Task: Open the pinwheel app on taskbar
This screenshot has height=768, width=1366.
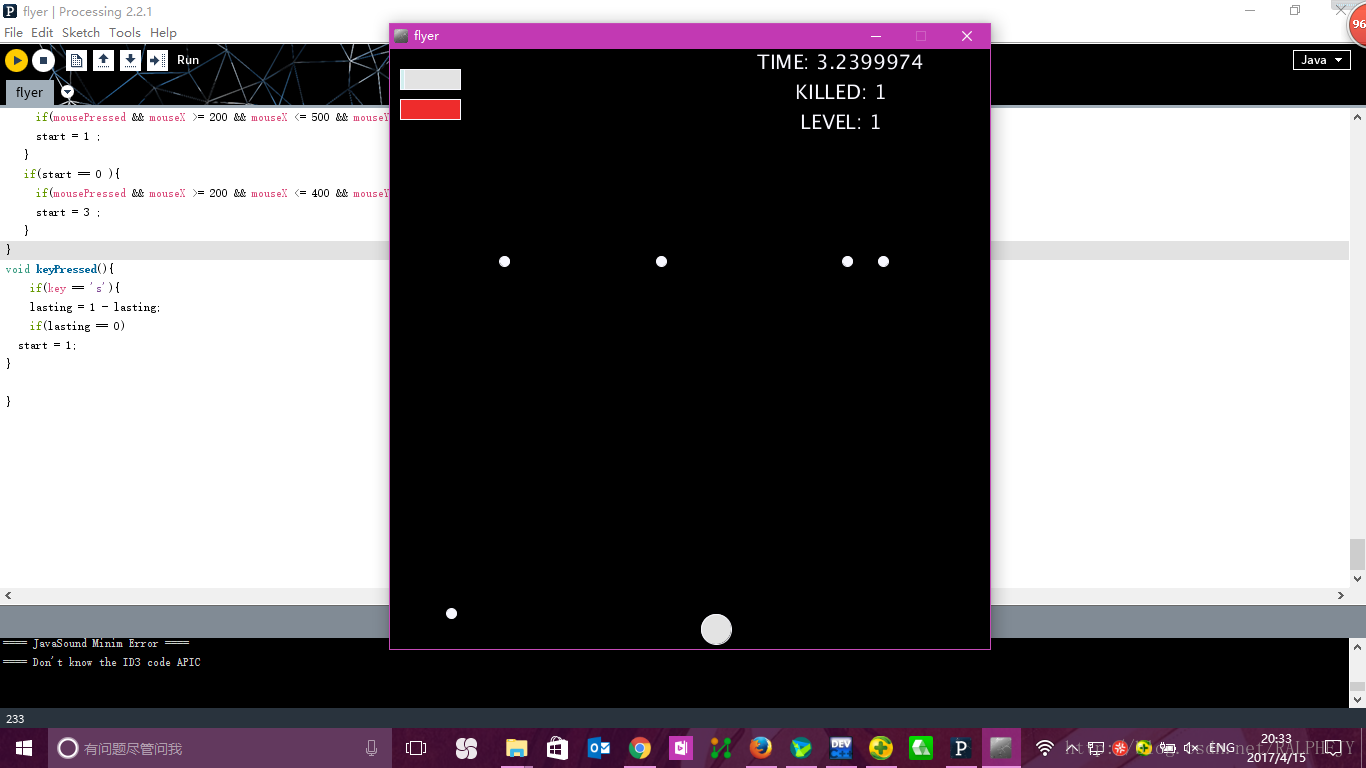Action: pyautogui.click(x=466, y=748)
